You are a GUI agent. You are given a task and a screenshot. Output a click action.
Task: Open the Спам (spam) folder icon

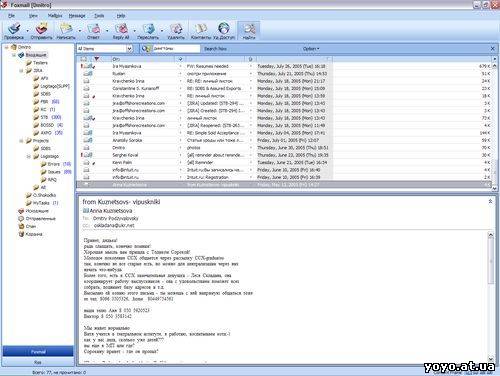pos(21,226)
